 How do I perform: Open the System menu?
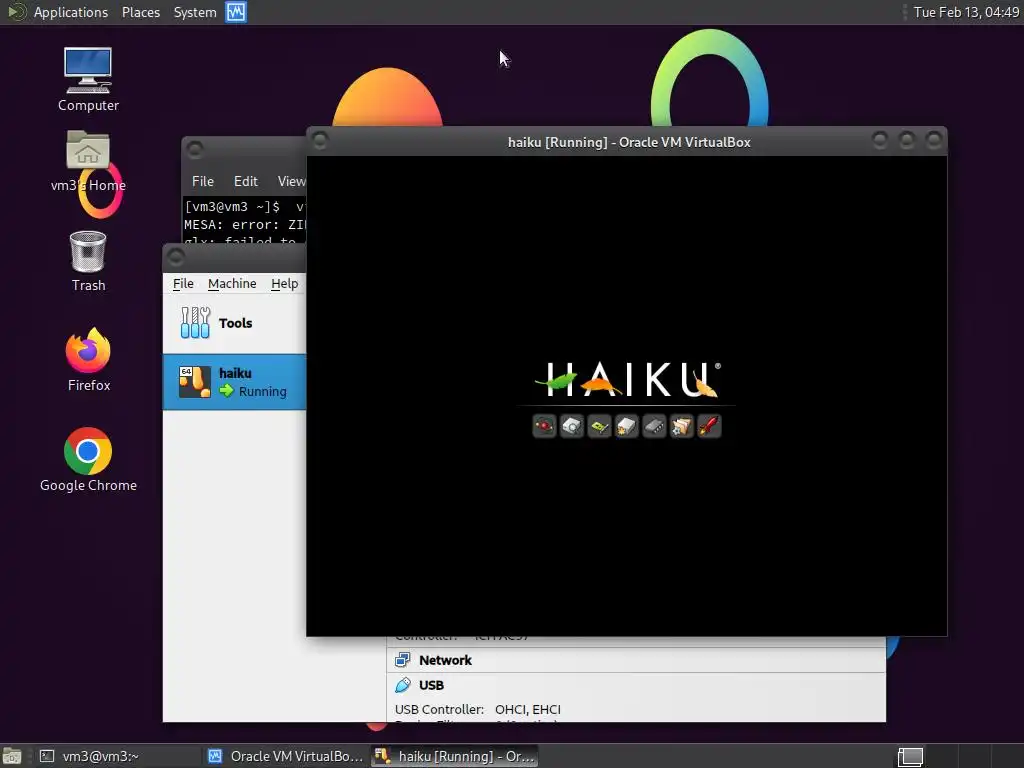tap(195, 12)
